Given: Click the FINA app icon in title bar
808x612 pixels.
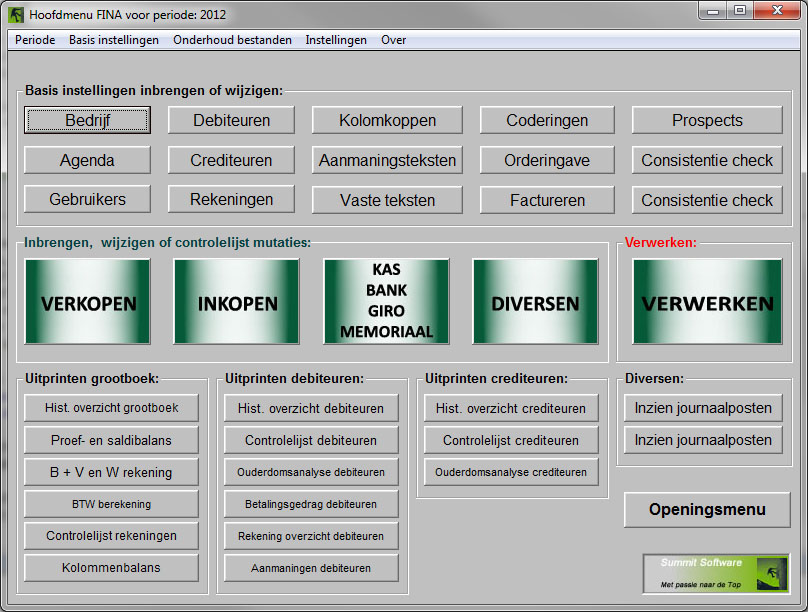Looking at the screenshot, I should 16,14.
